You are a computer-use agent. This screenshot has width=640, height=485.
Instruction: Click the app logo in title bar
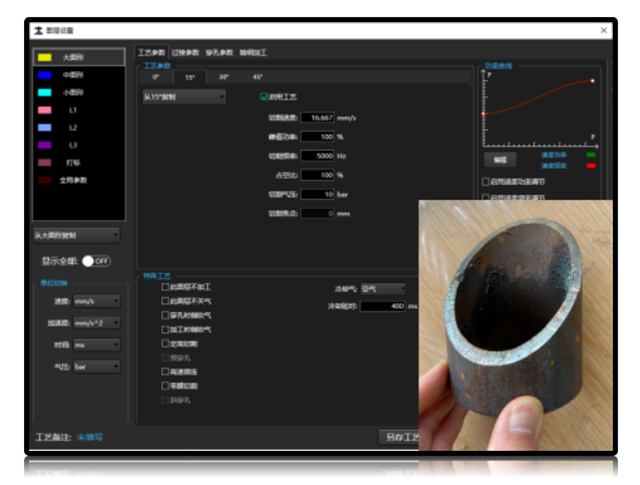point(38,31)
